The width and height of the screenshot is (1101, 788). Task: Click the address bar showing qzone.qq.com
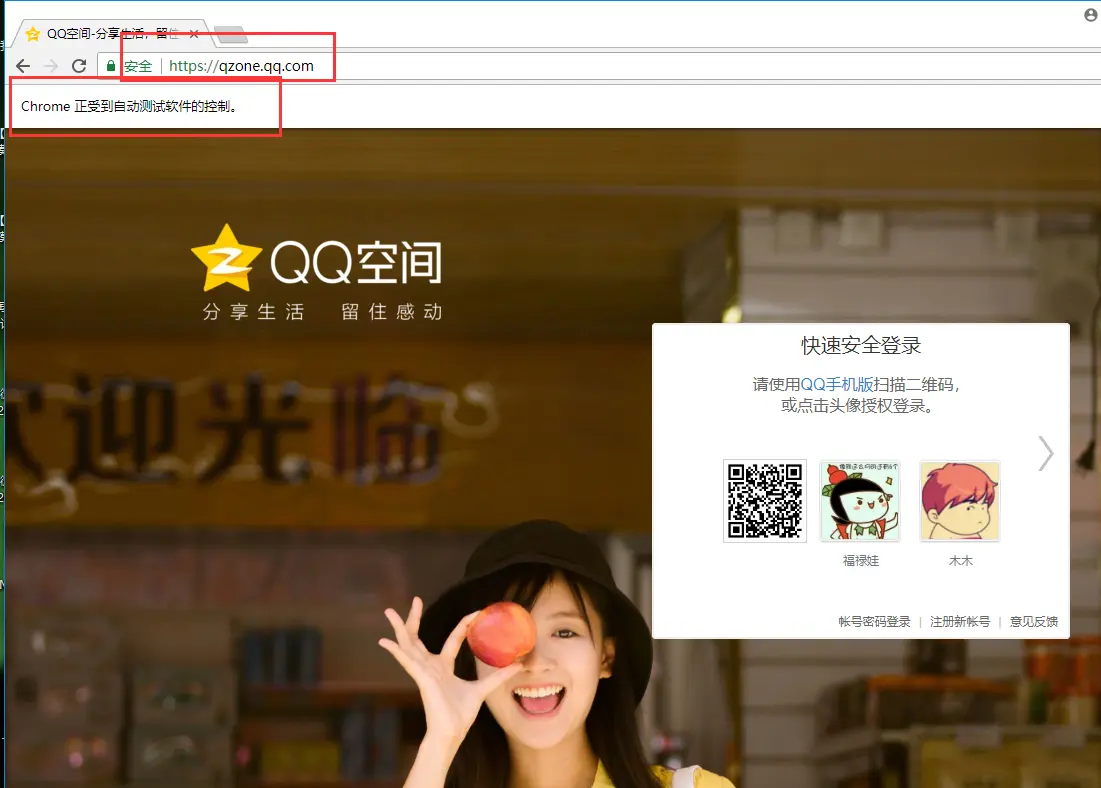click(x=597, y=66)
